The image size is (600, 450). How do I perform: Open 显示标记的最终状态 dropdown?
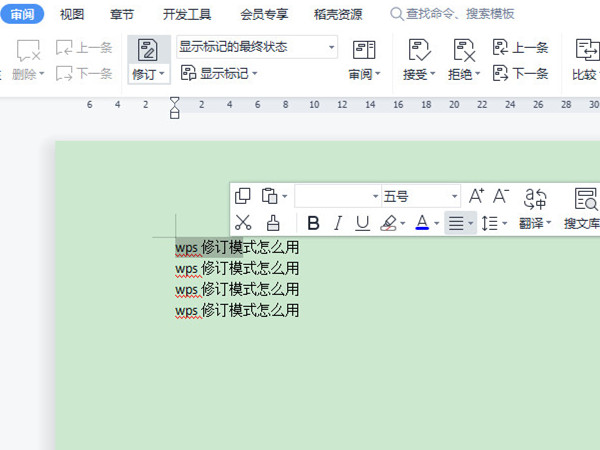(257, 47)
